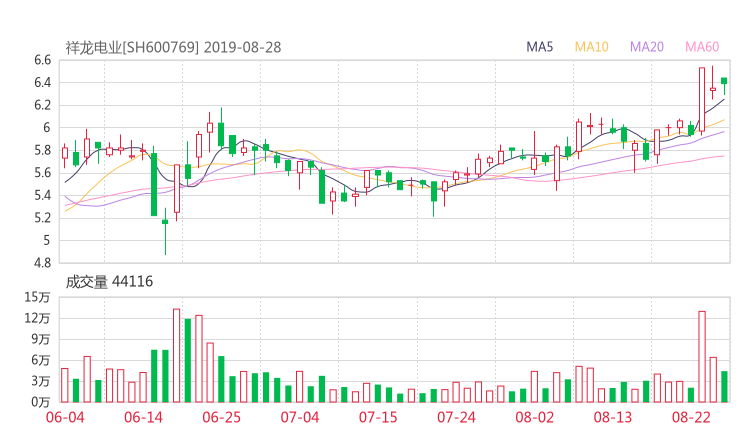Click the 4.8 price axis label
The height and width of the screenshot is (440, 740).
(x=41, y=263)
